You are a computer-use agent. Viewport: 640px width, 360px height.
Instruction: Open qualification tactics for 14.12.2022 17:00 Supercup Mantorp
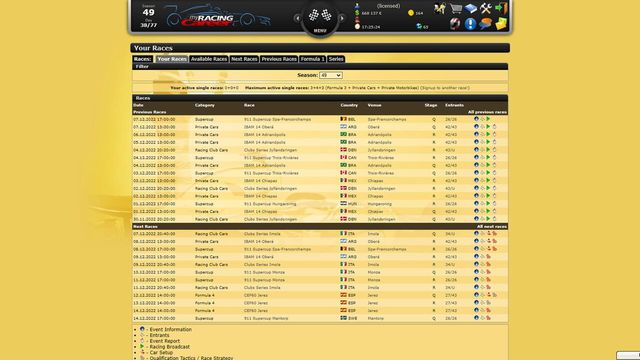488,318
